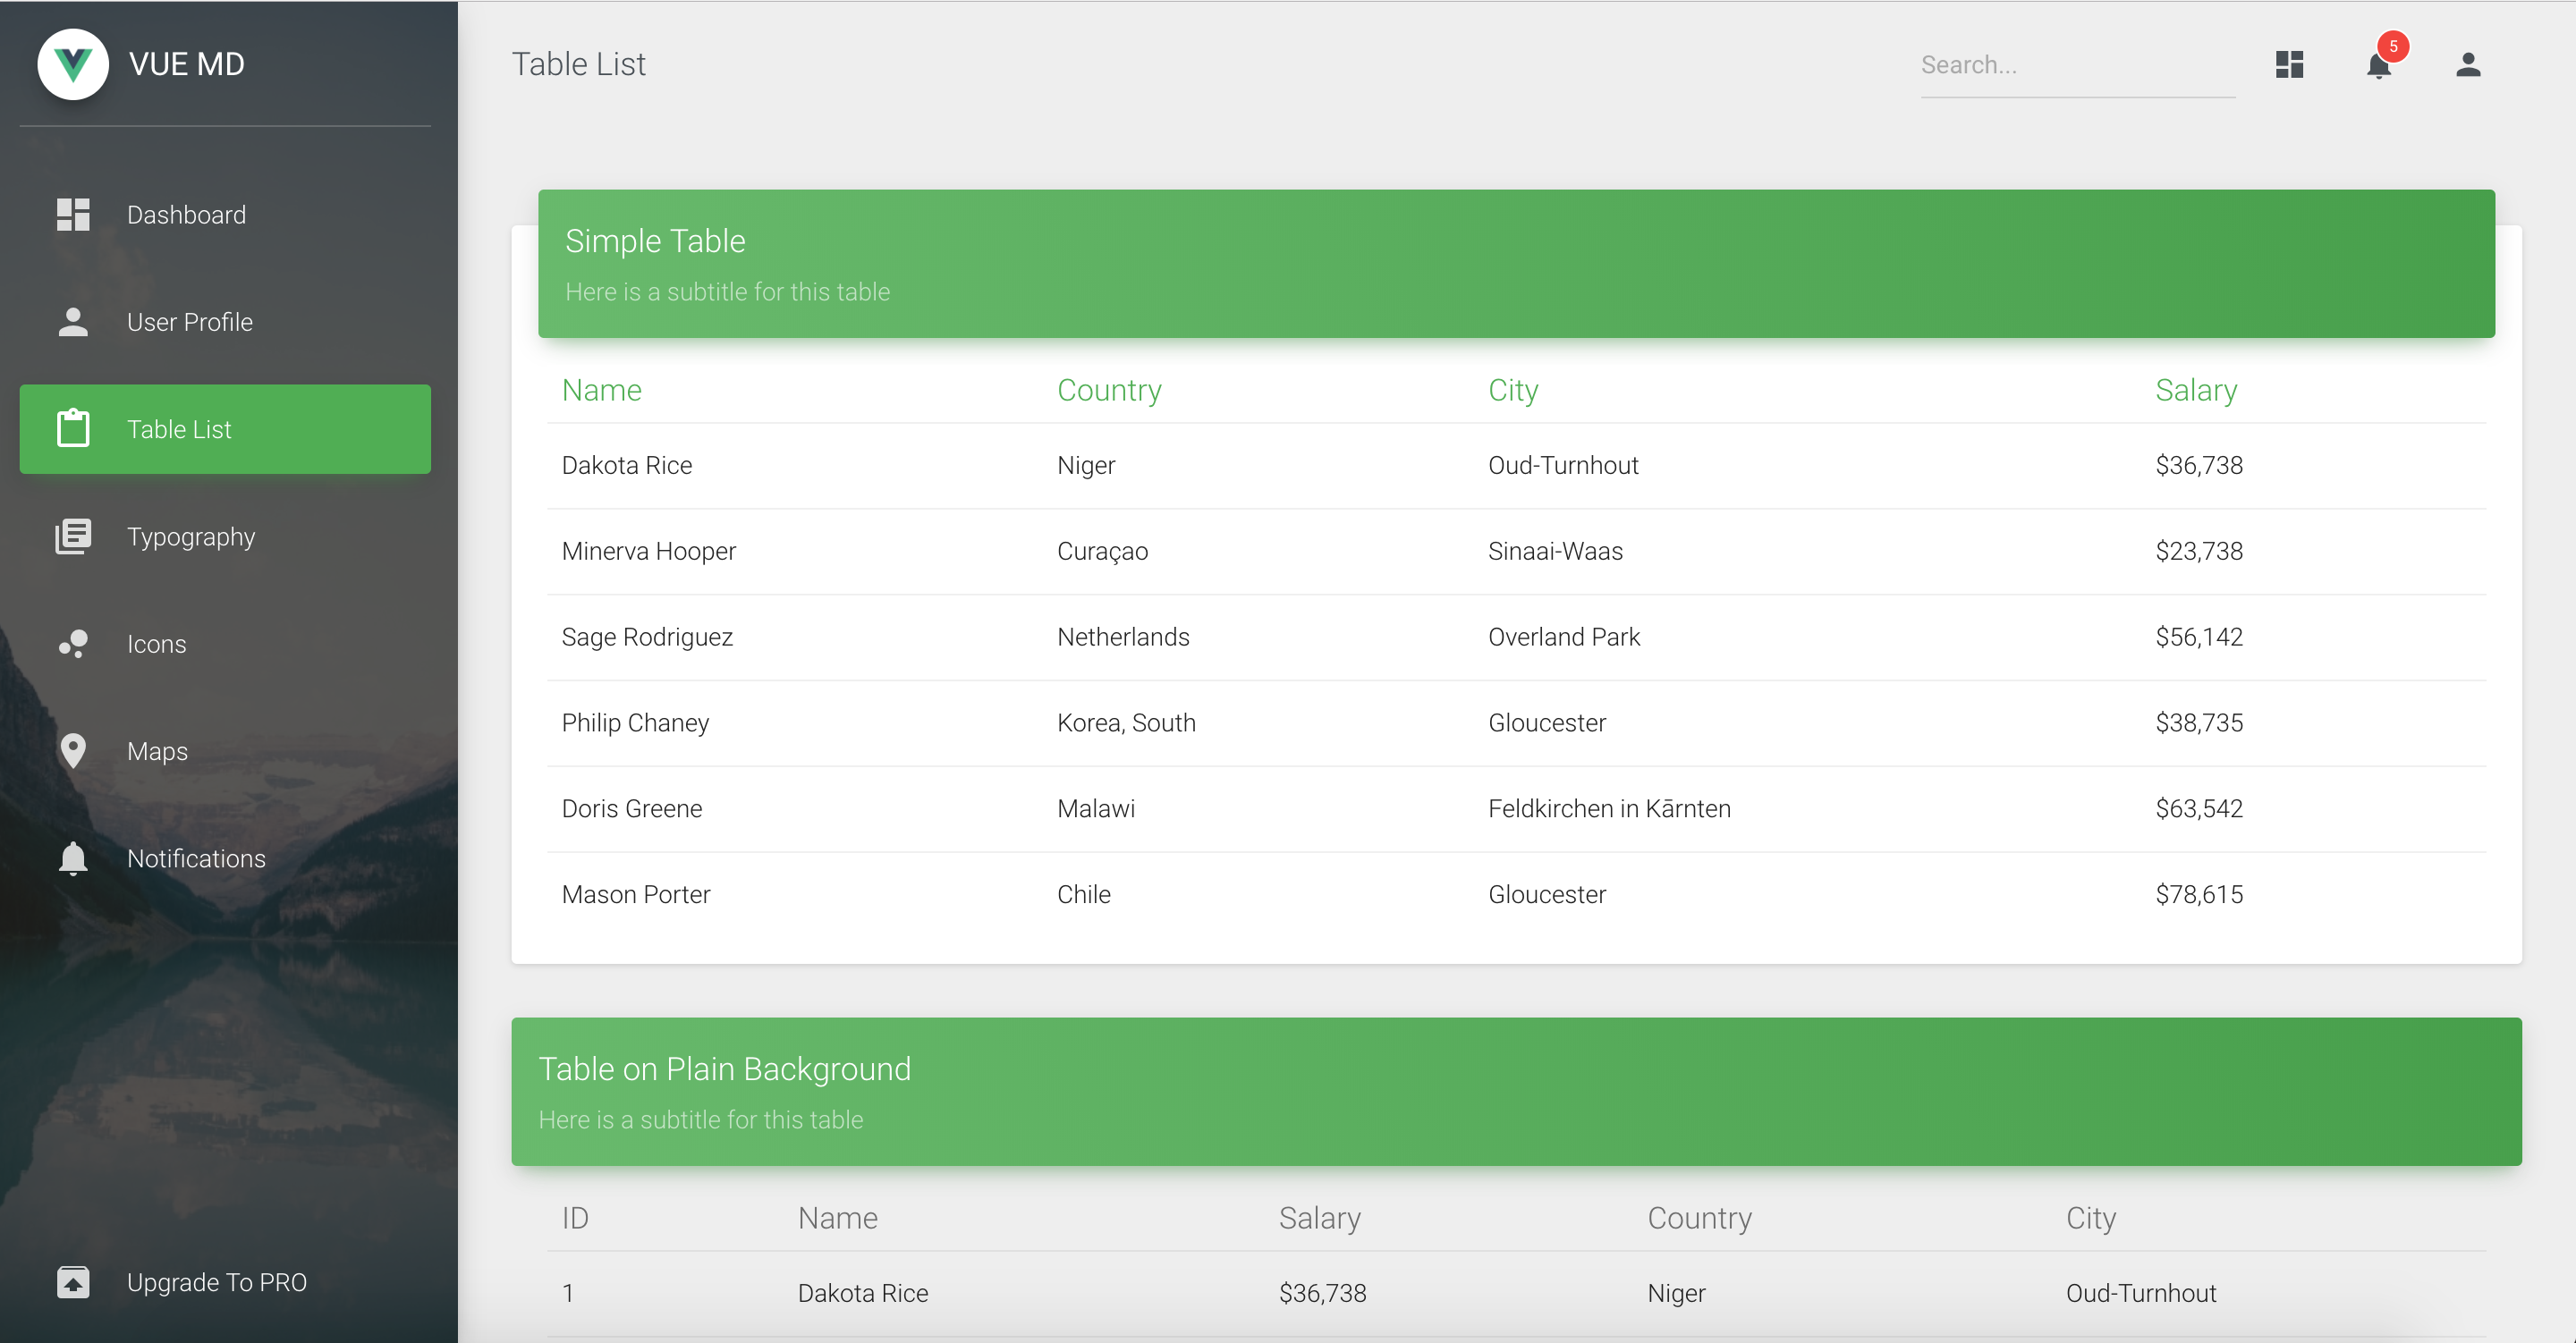The width and height of the screenshot is (2576, 1343).
Task: Click the Salary column header in Simple Table
Action: [2196, 390]
